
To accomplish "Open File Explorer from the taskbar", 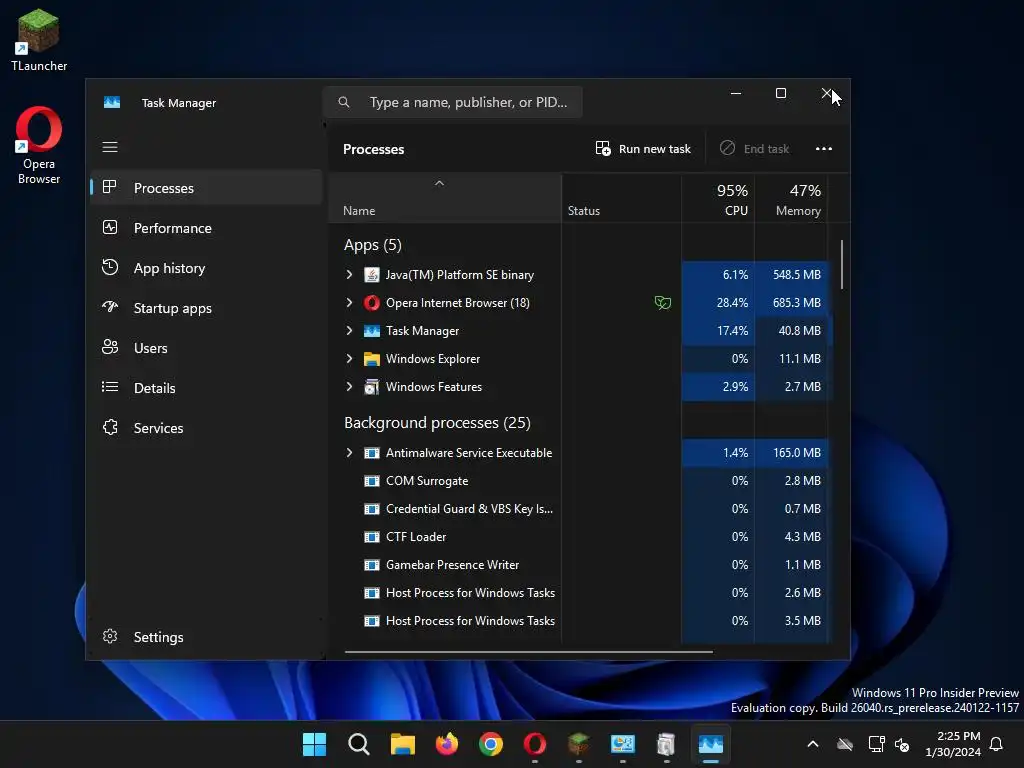I will (x=402, y=744).
